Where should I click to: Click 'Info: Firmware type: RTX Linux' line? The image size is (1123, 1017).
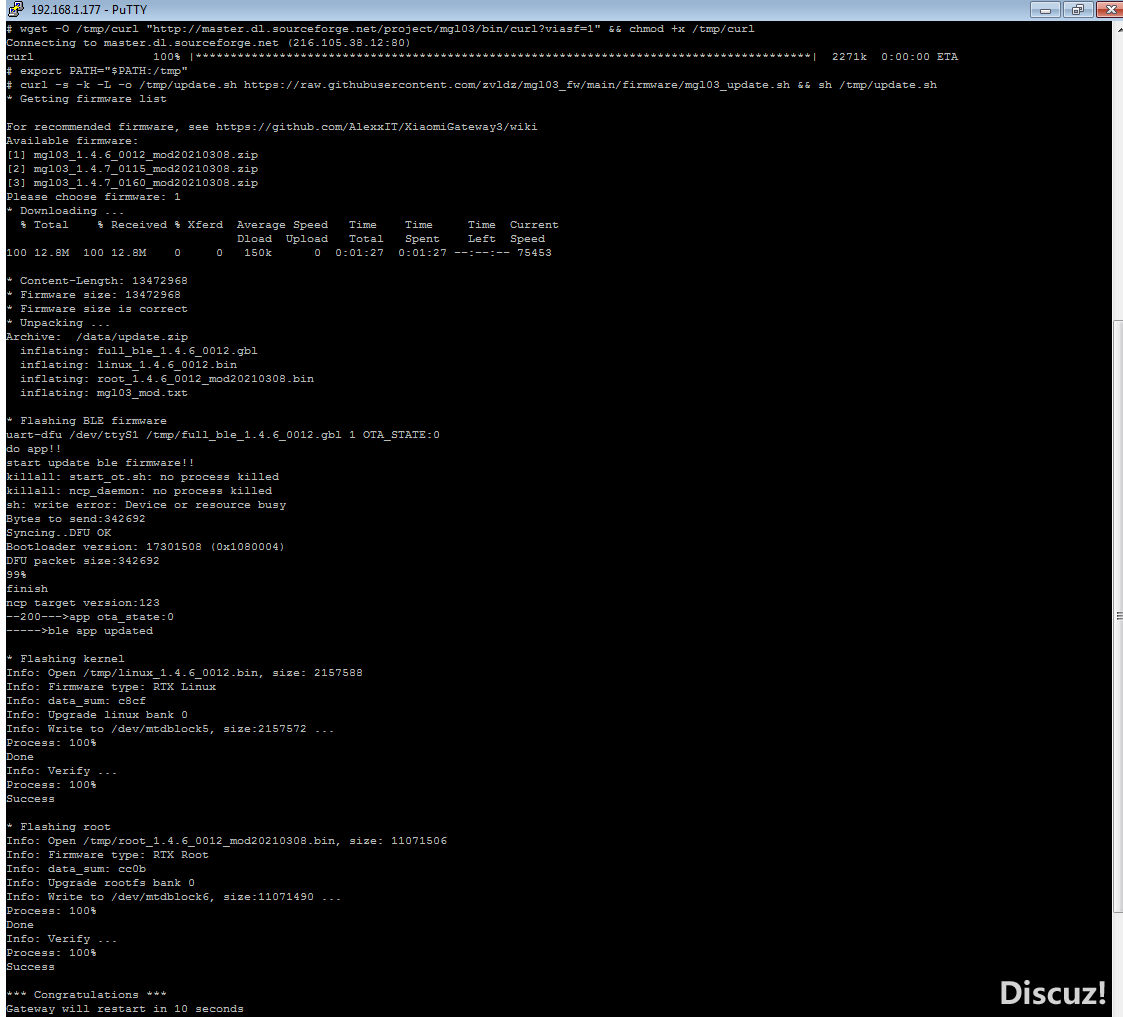(111, 687)
